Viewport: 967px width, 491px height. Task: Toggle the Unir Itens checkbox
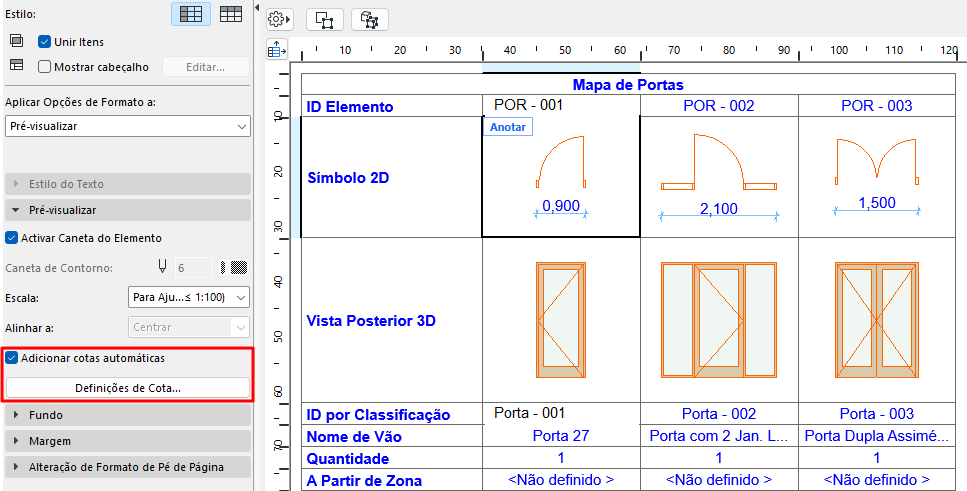[x=44, y=42]
